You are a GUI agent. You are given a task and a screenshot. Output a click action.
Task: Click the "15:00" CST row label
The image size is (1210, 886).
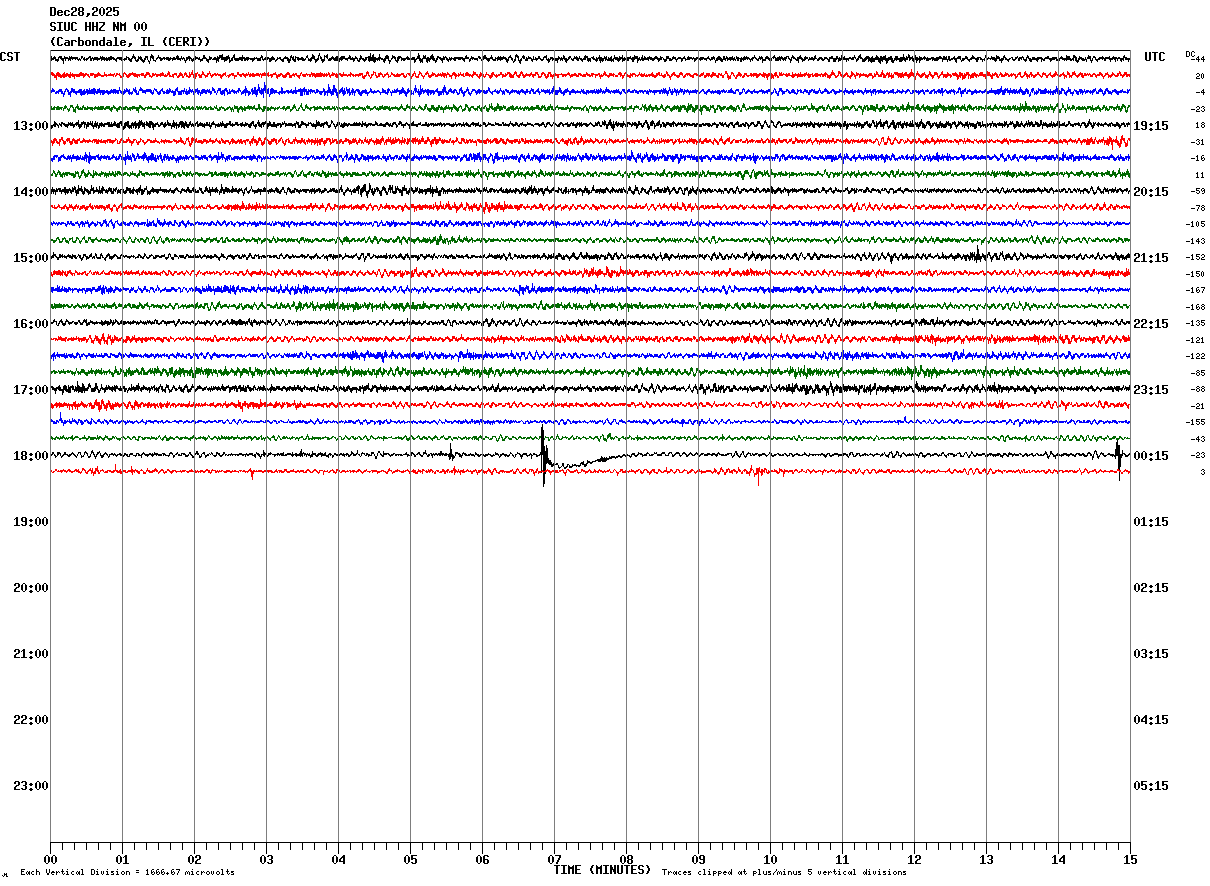tap(31, 258)
